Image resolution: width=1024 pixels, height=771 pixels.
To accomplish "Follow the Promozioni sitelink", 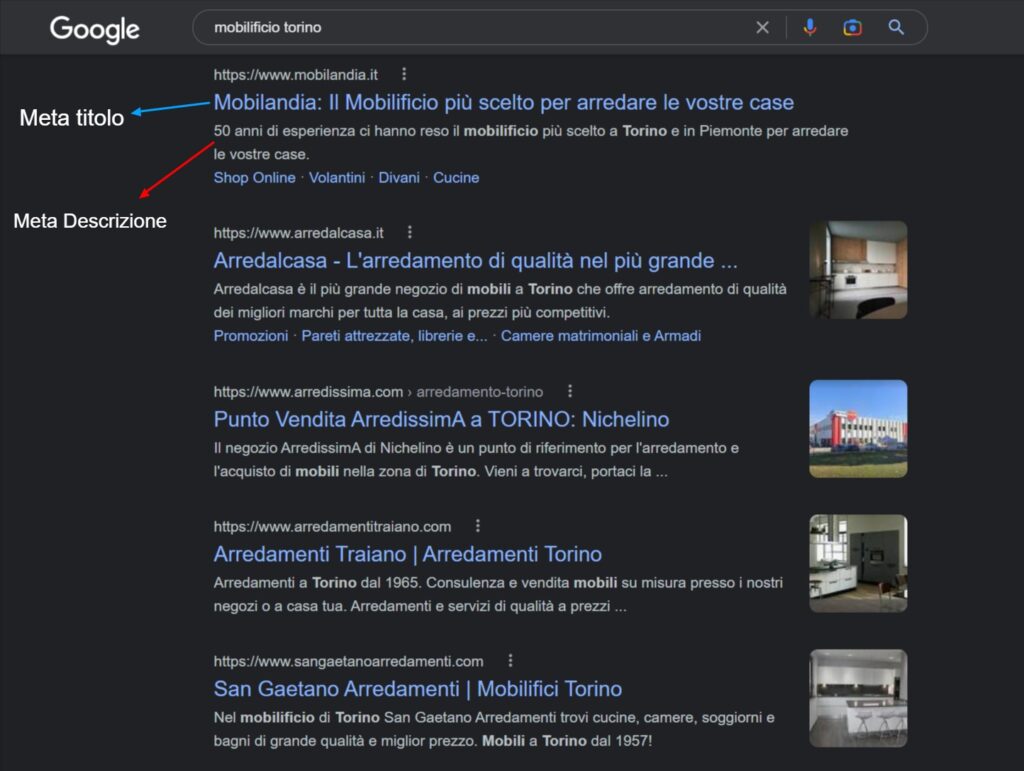I will pos(251,336).
